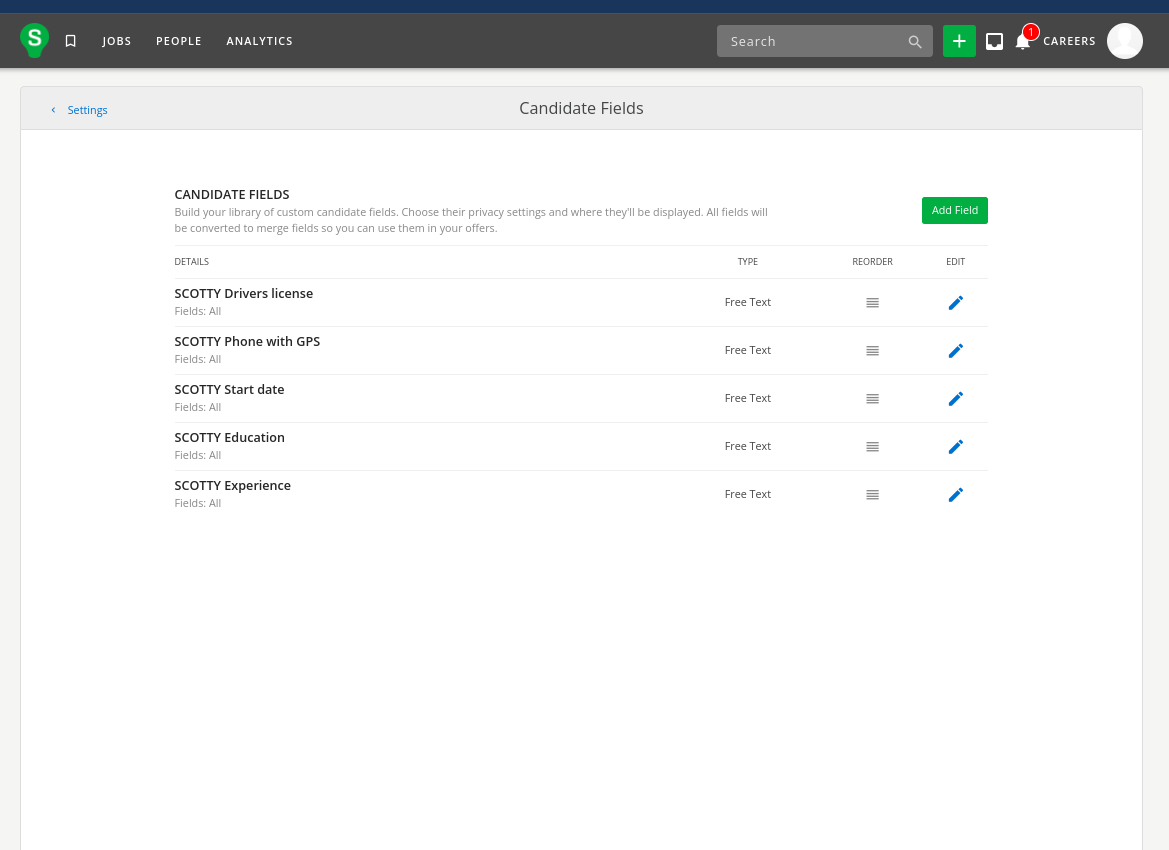The height and width of the screenshot is (850, 1169).
Task: Click reorder handle for SCOTTY Education
Action: 872,446
